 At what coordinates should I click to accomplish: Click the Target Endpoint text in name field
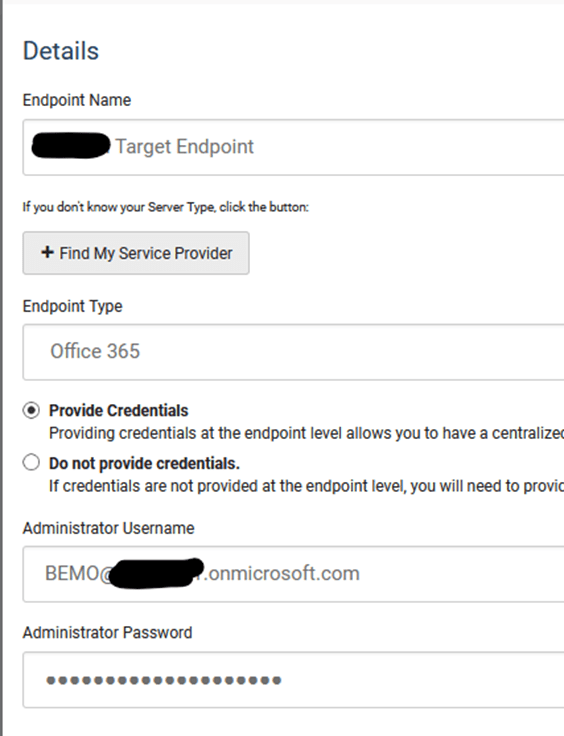tap(184, 146)
